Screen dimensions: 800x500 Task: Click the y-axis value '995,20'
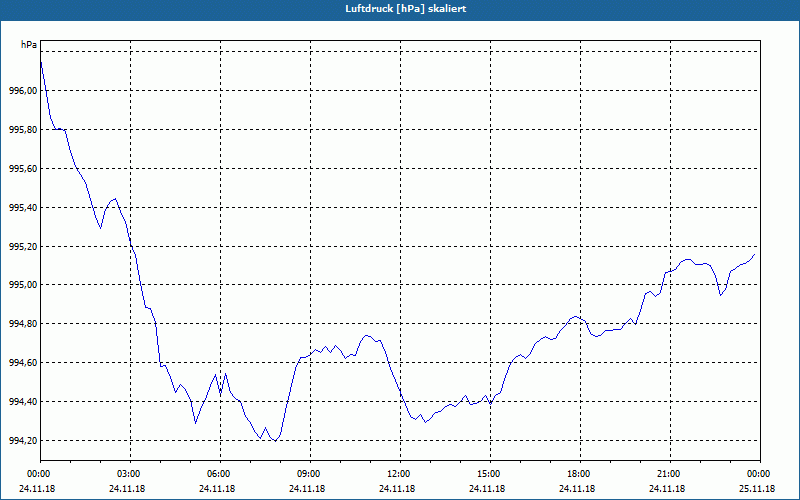coord(23,246)
